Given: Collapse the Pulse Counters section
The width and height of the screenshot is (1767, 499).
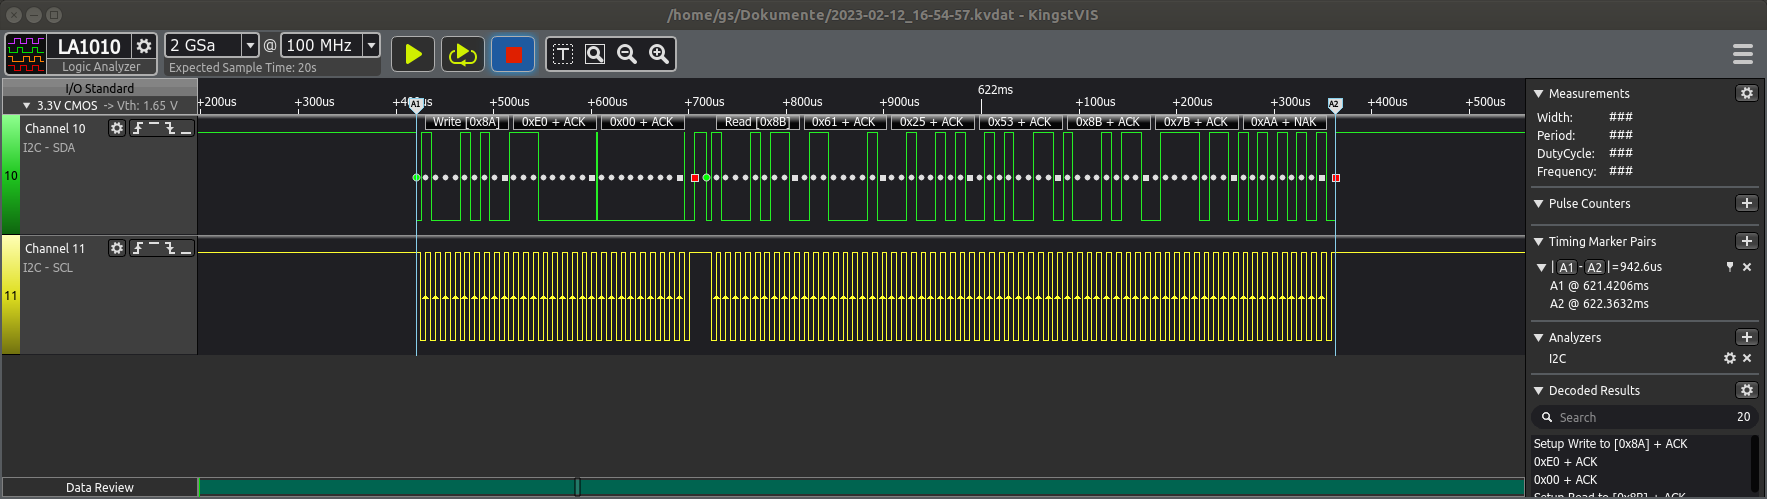Looking at the screenshot, I should (x=1539, y=203).
